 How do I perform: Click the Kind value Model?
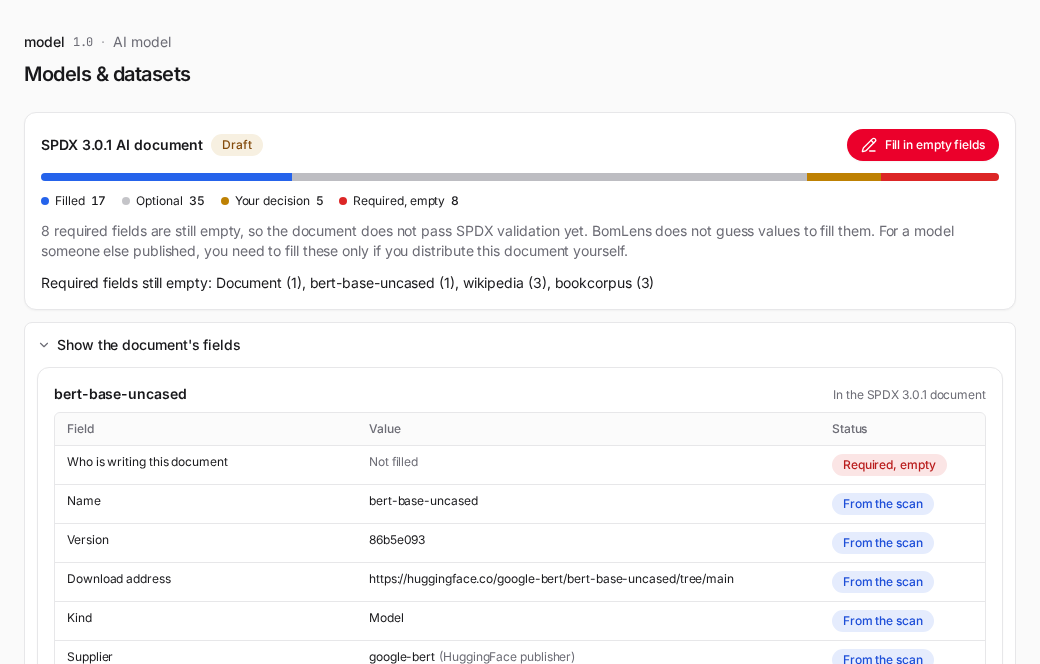[386, 618]
